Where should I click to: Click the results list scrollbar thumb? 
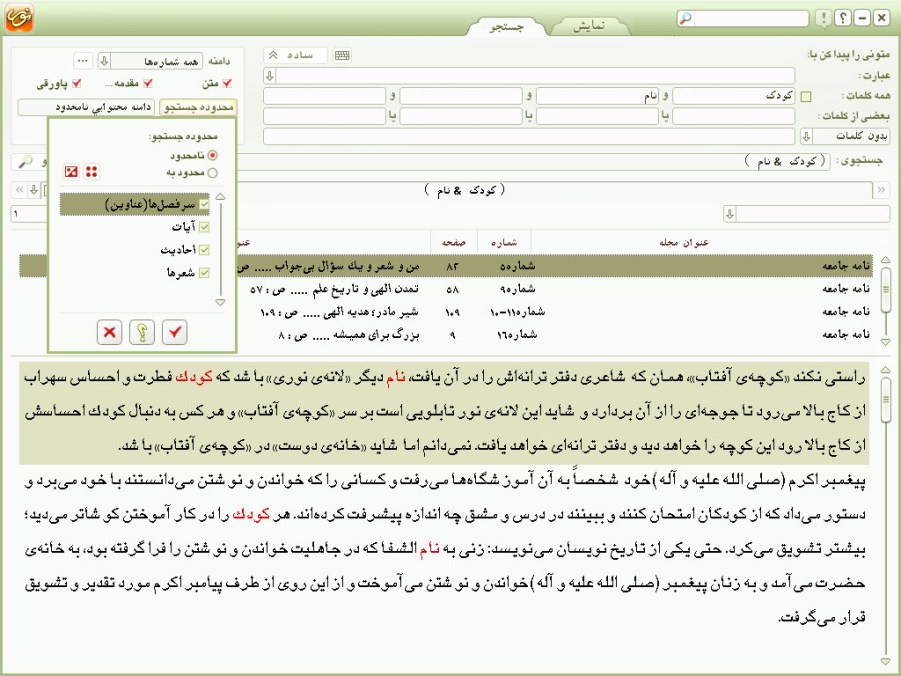click(x=885, y=290)
